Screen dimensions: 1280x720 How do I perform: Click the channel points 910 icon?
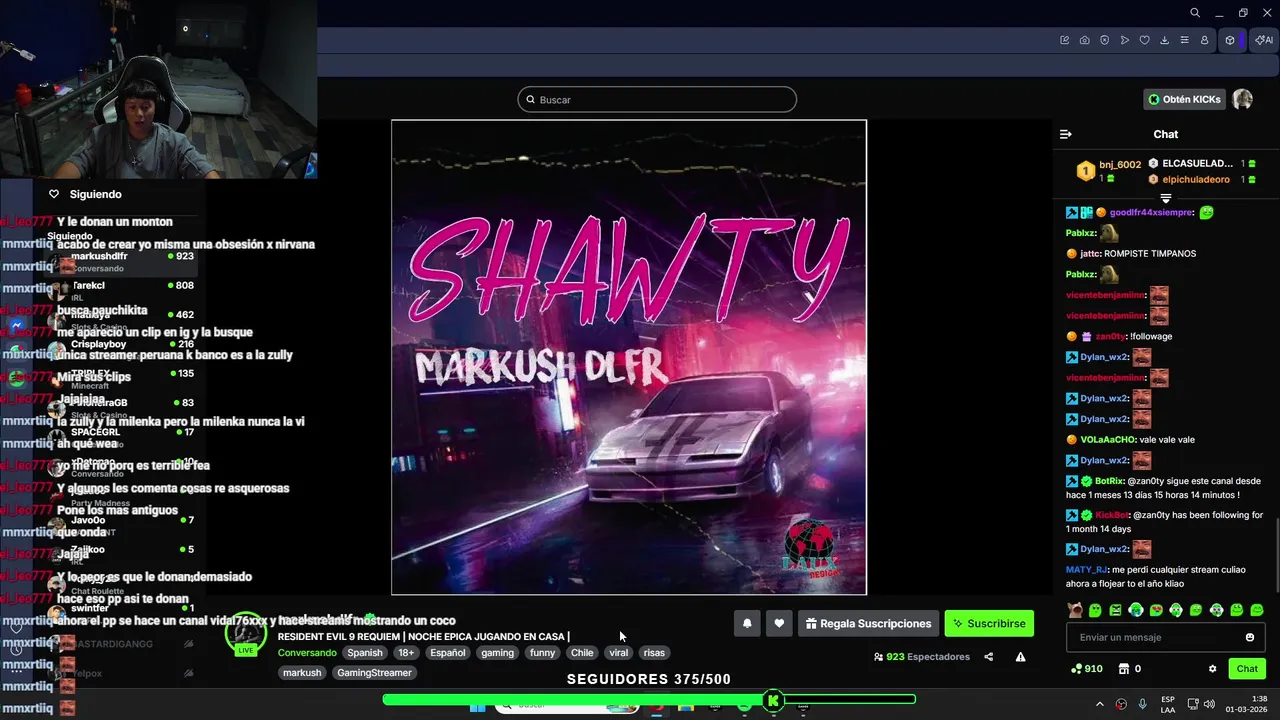click(x=1086, y=668)
